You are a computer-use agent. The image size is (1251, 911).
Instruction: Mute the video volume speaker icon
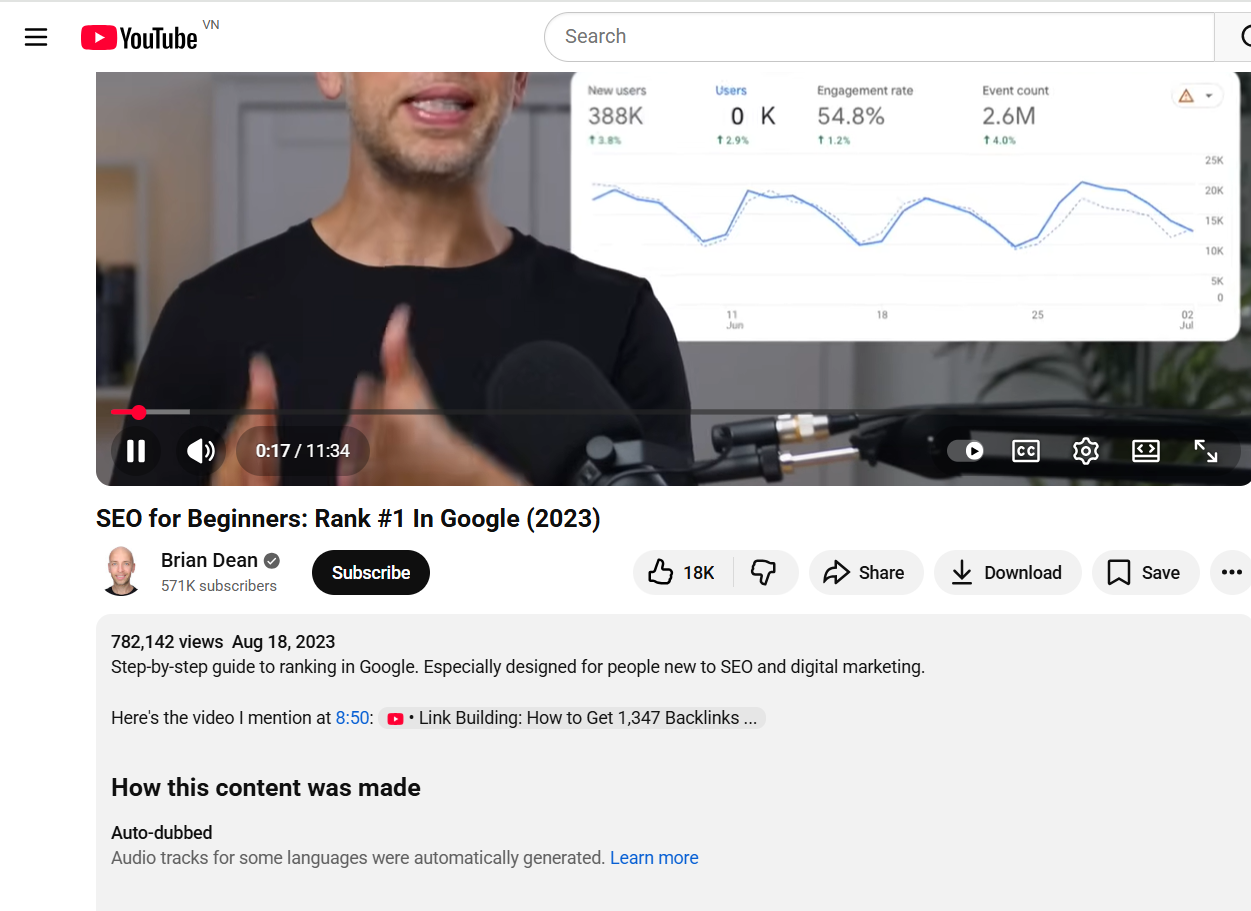pyautogui.click(x=201, y=451)
